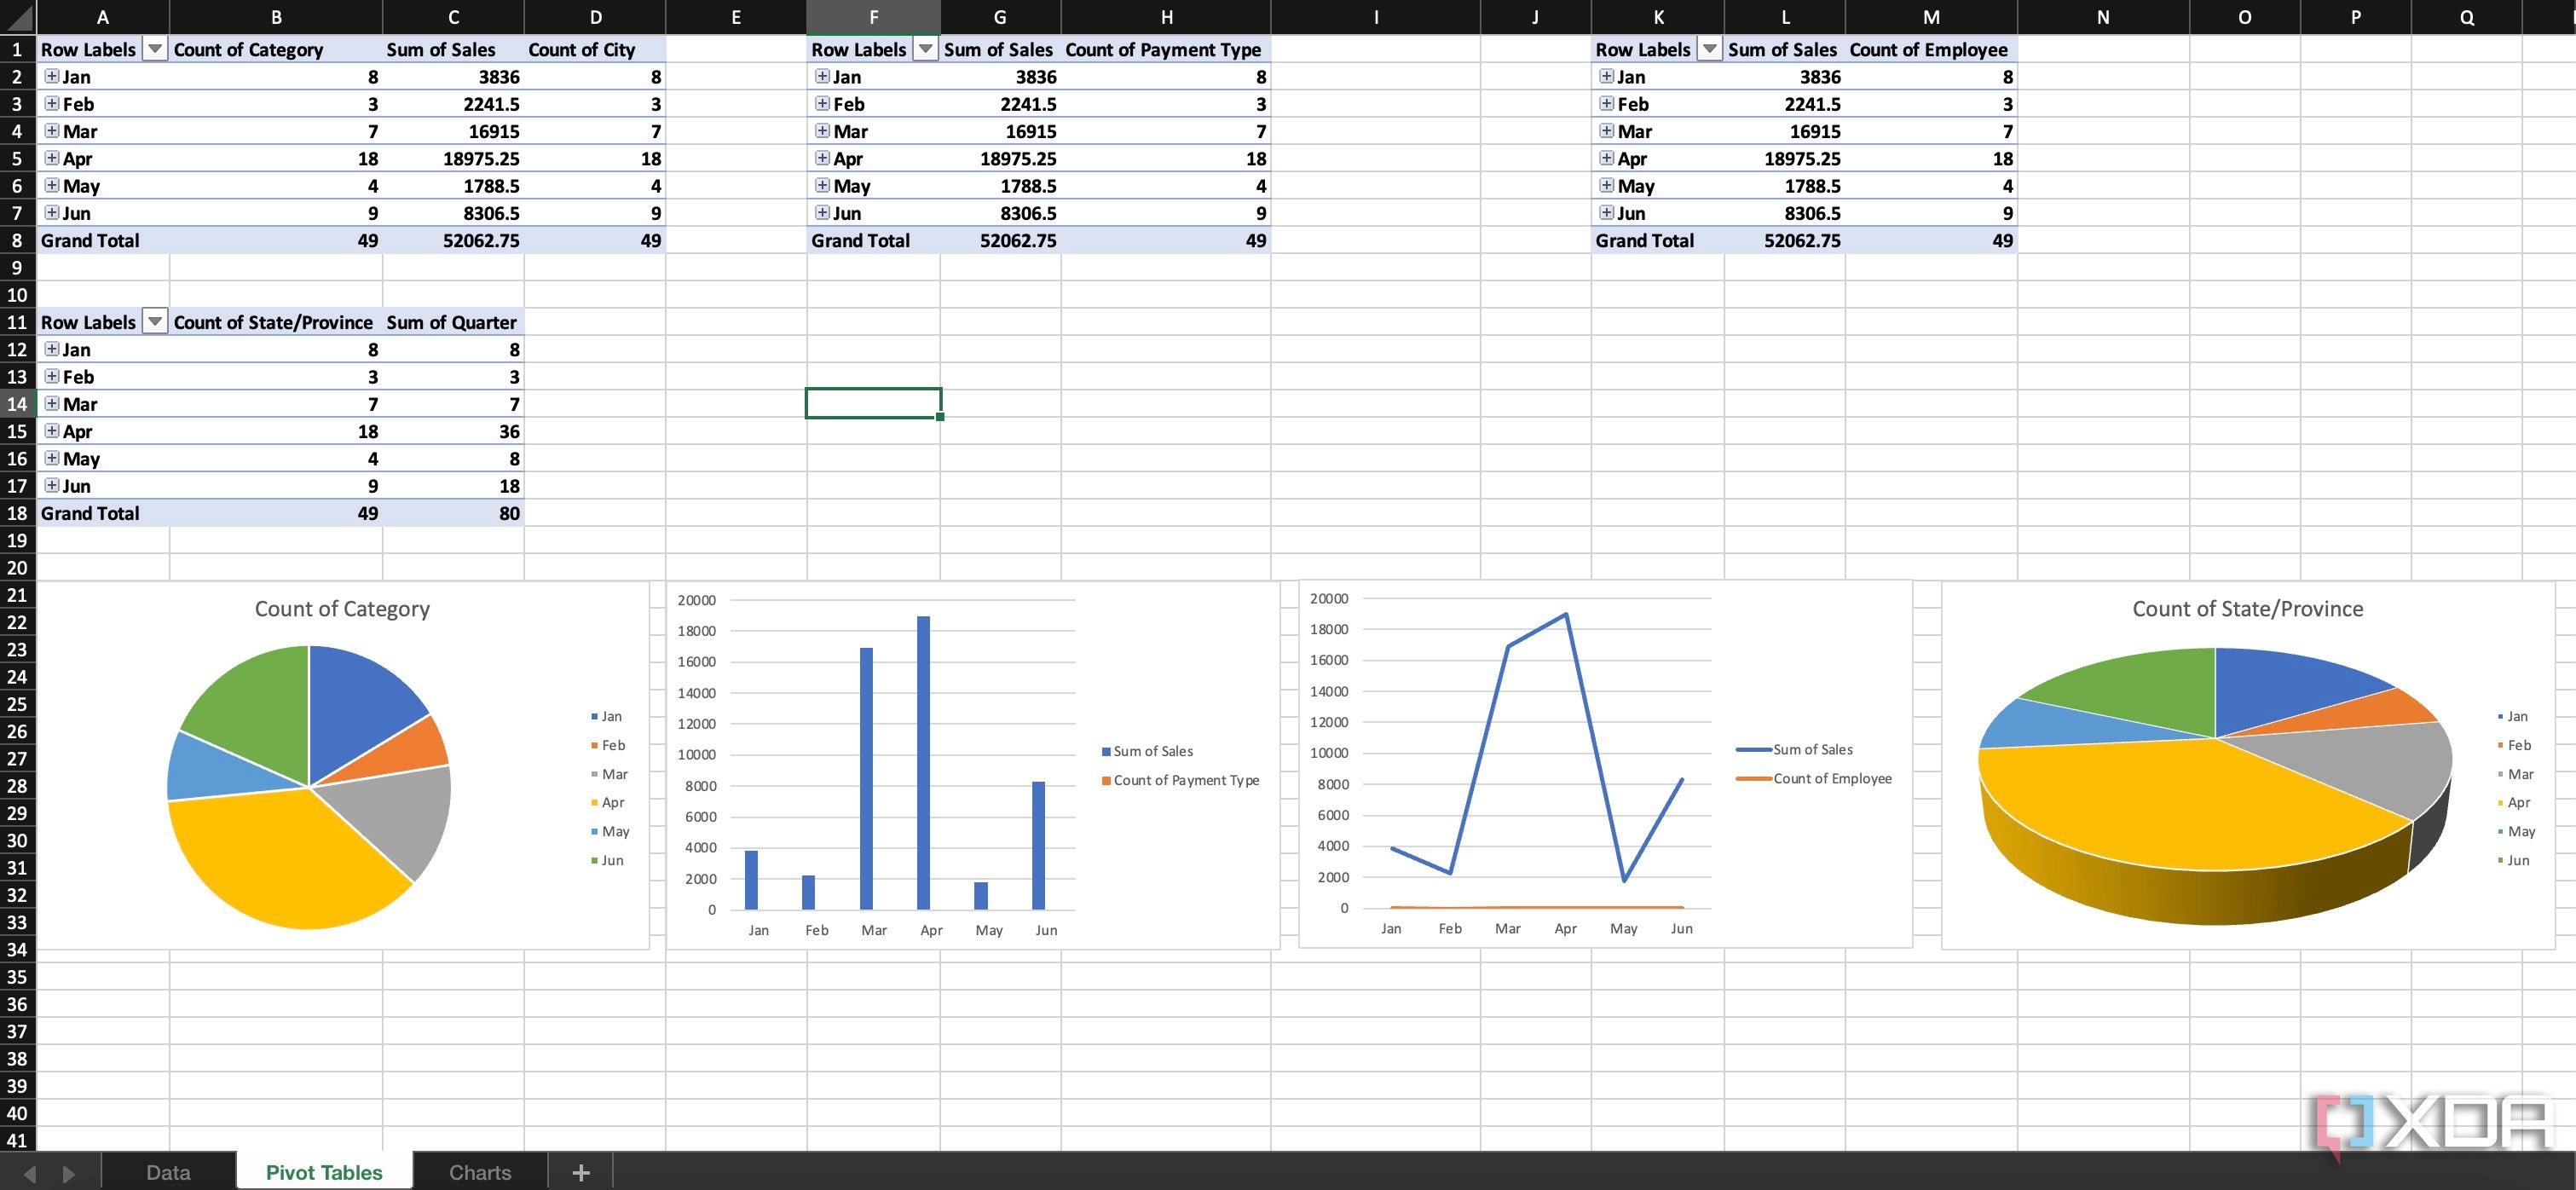Click the active empty cell F14
Image resolution: width=2576 pixels, height=1190 pixels.
point(873,404)
